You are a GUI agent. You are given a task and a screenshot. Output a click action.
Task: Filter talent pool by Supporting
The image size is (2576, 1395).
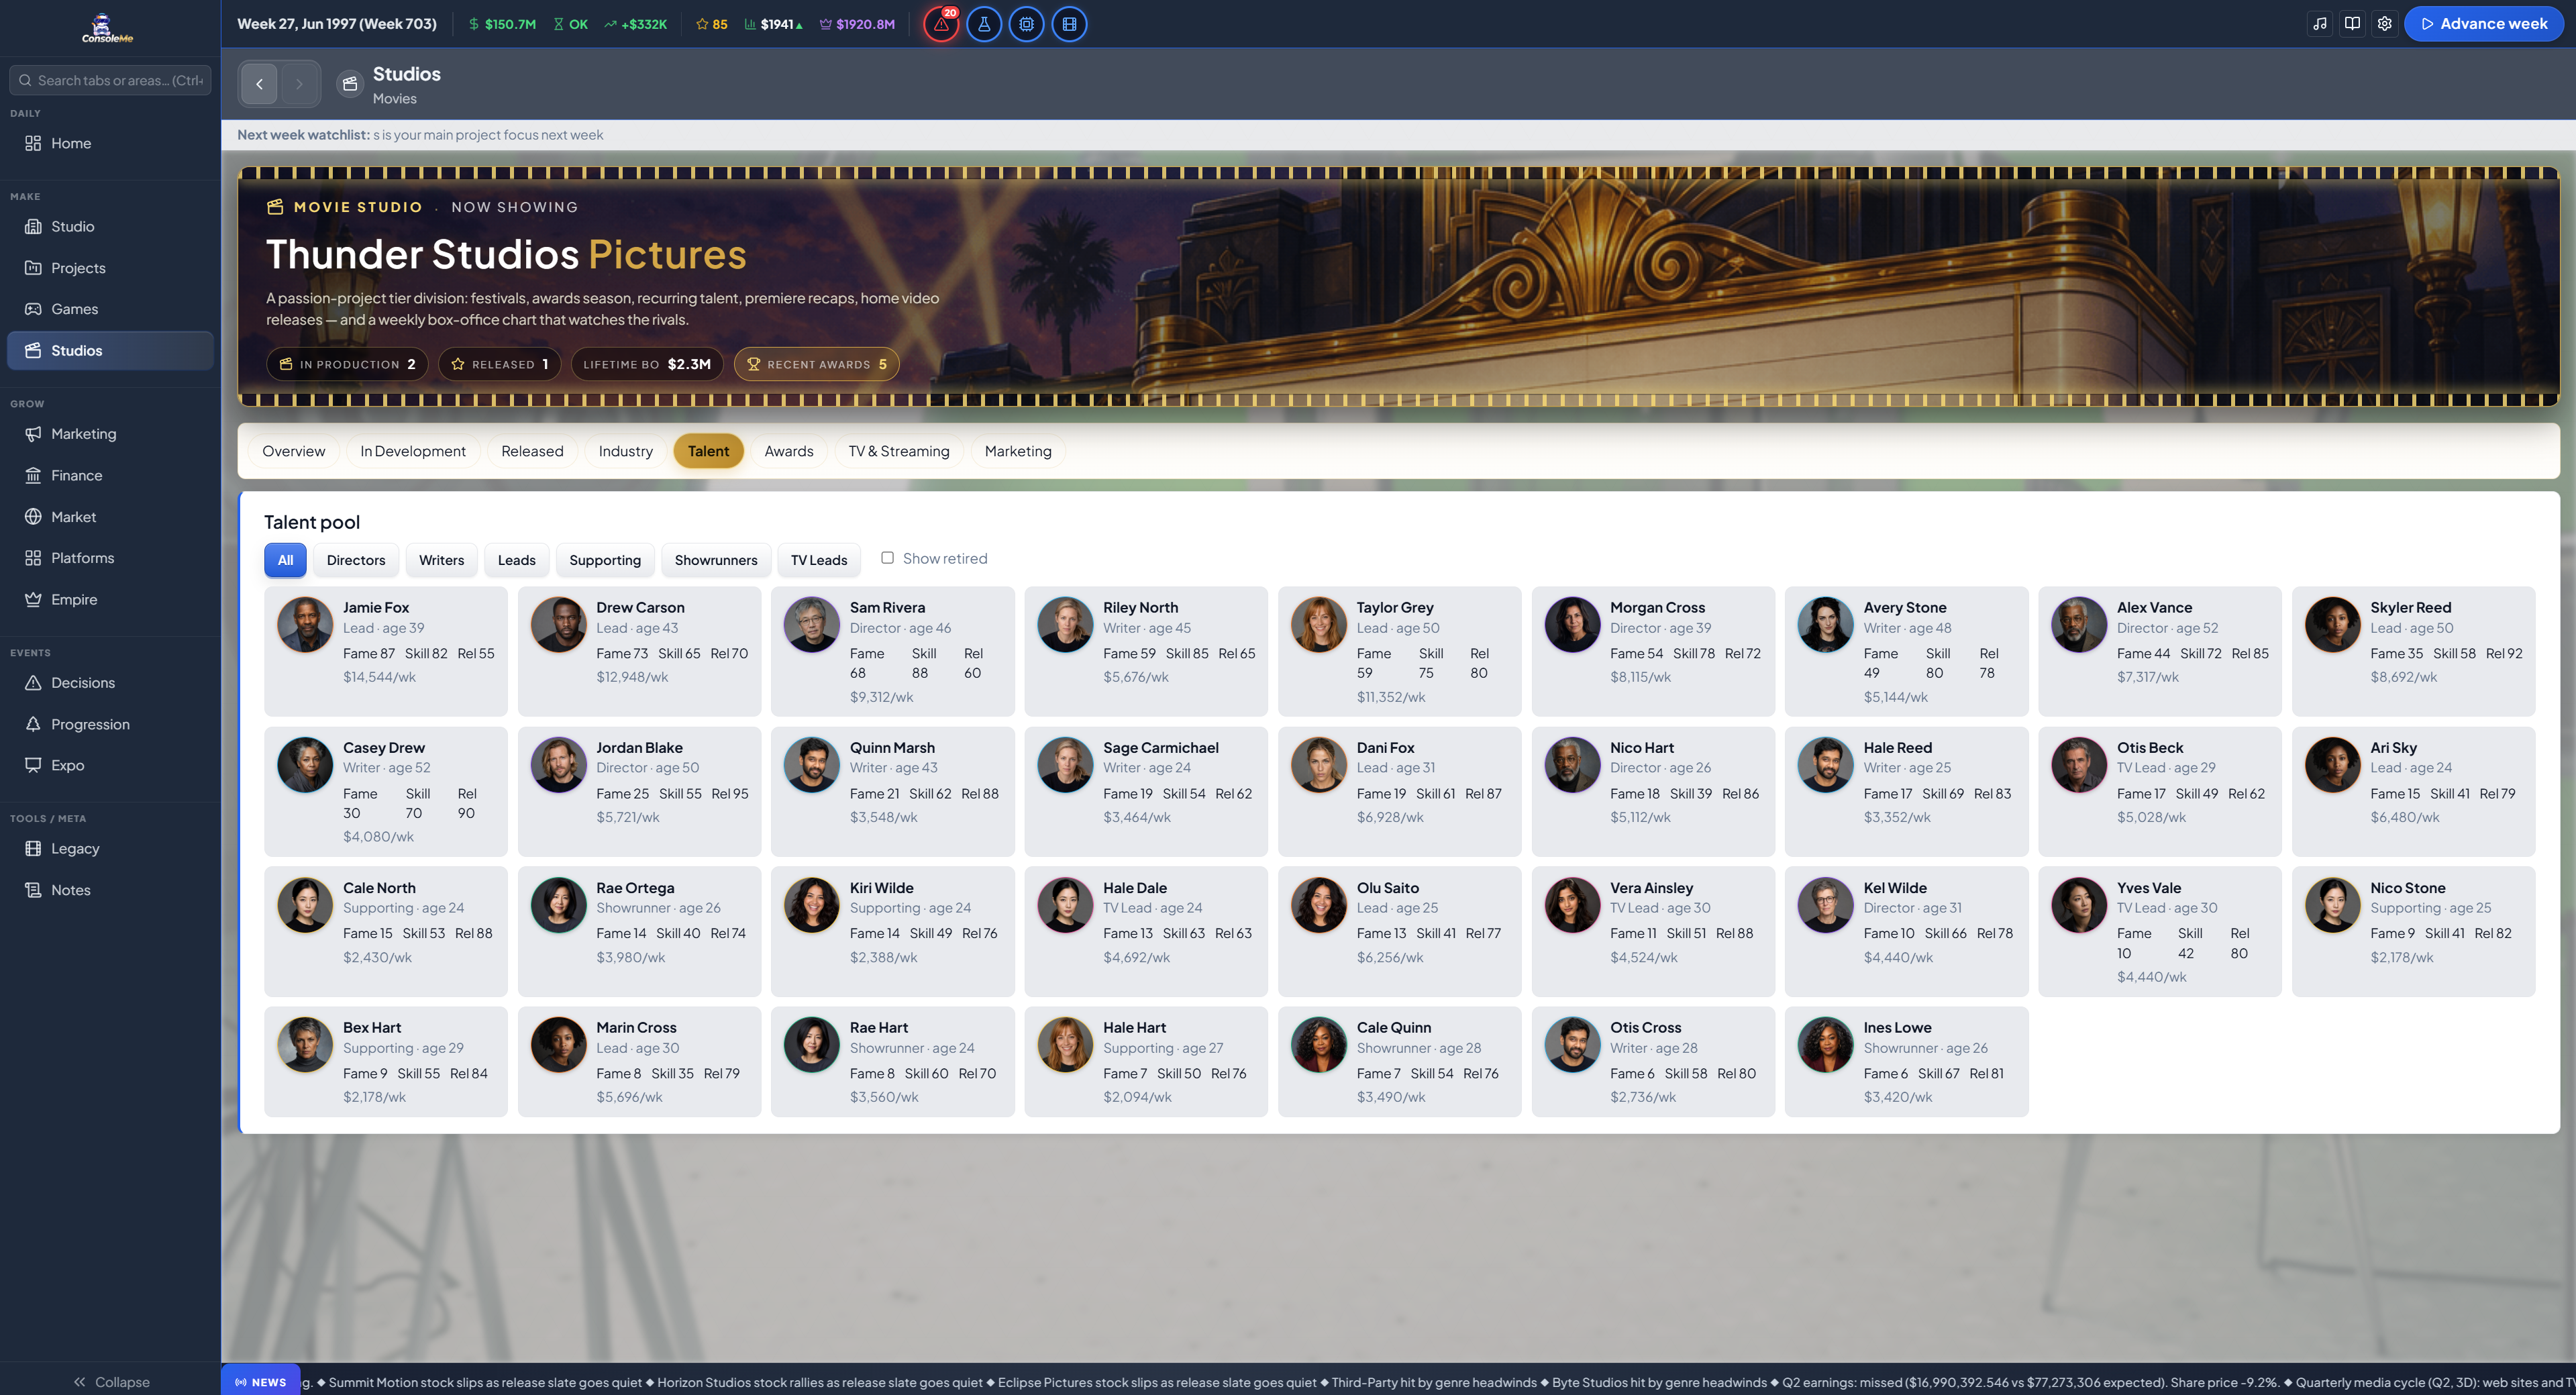(605, 560)
